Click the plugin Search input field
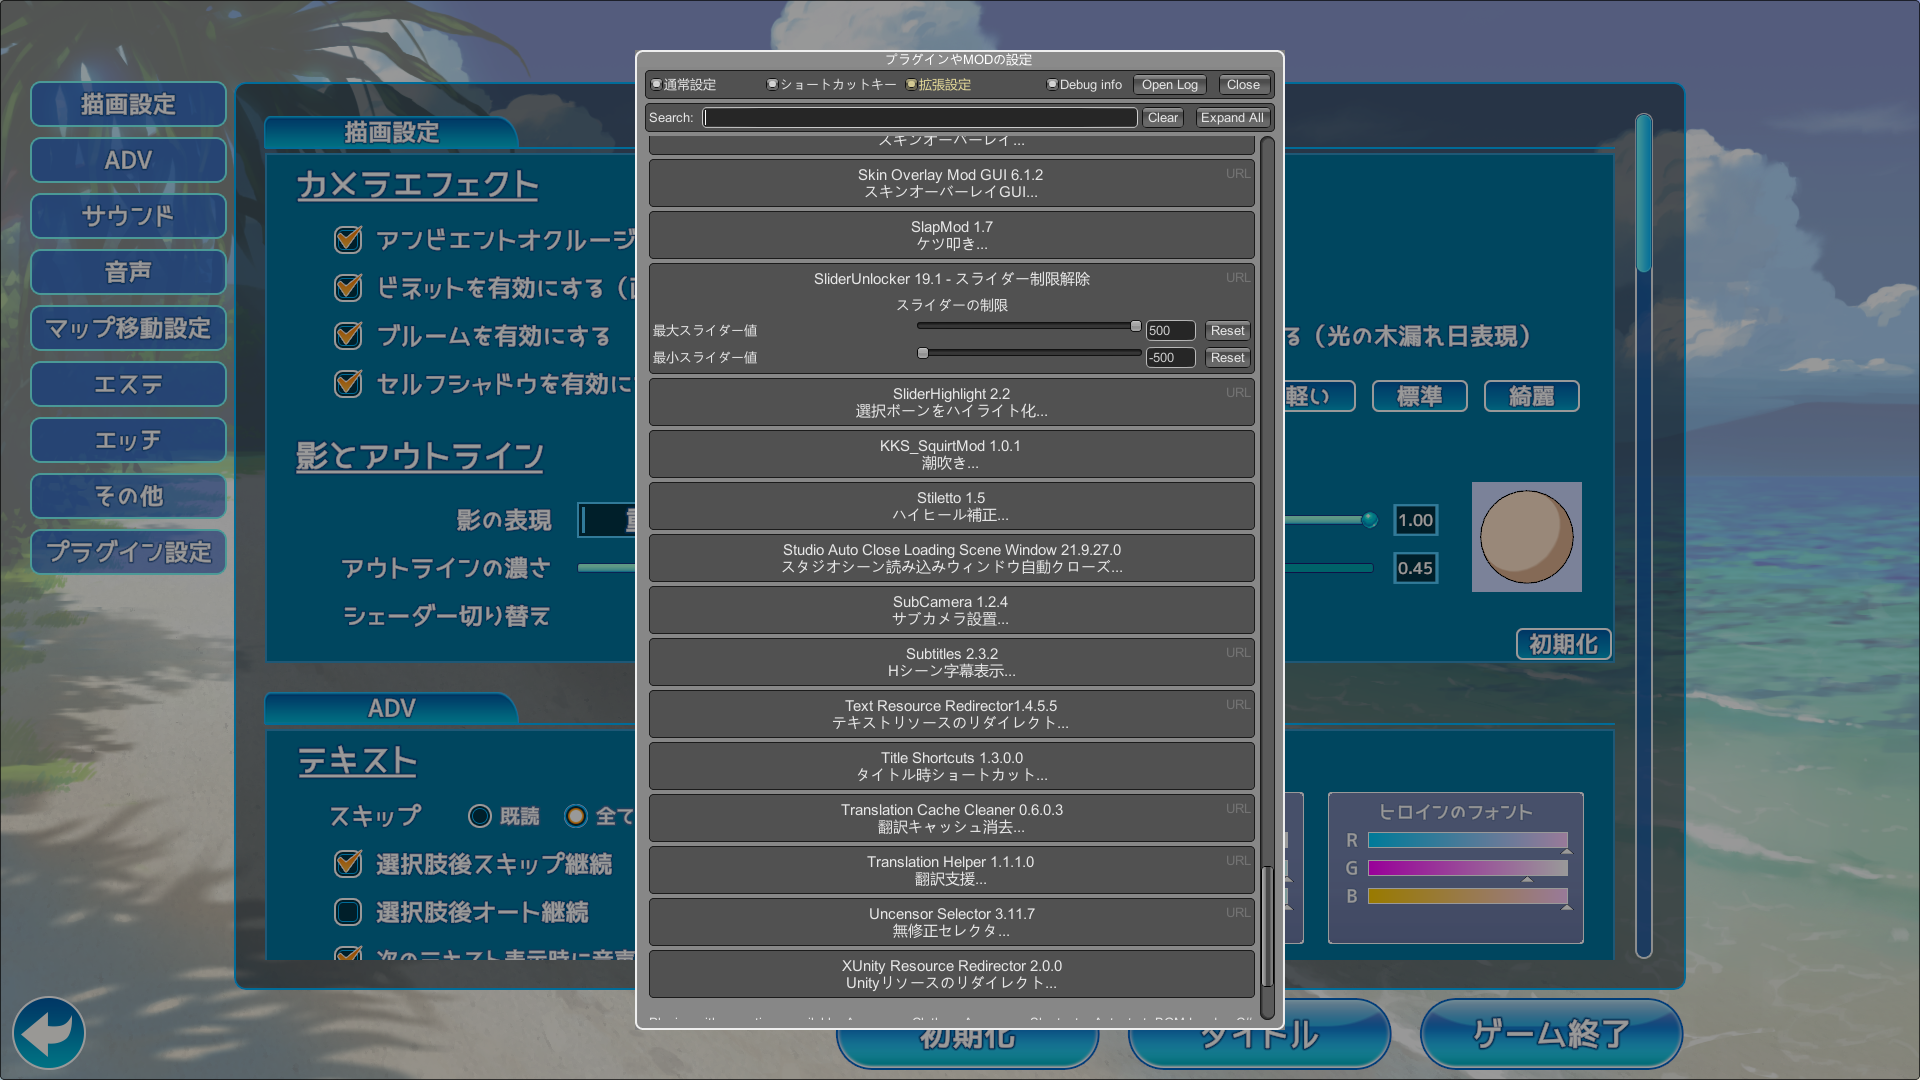This screenshot has width=1920, height=1080. click(x=920, y=118)
